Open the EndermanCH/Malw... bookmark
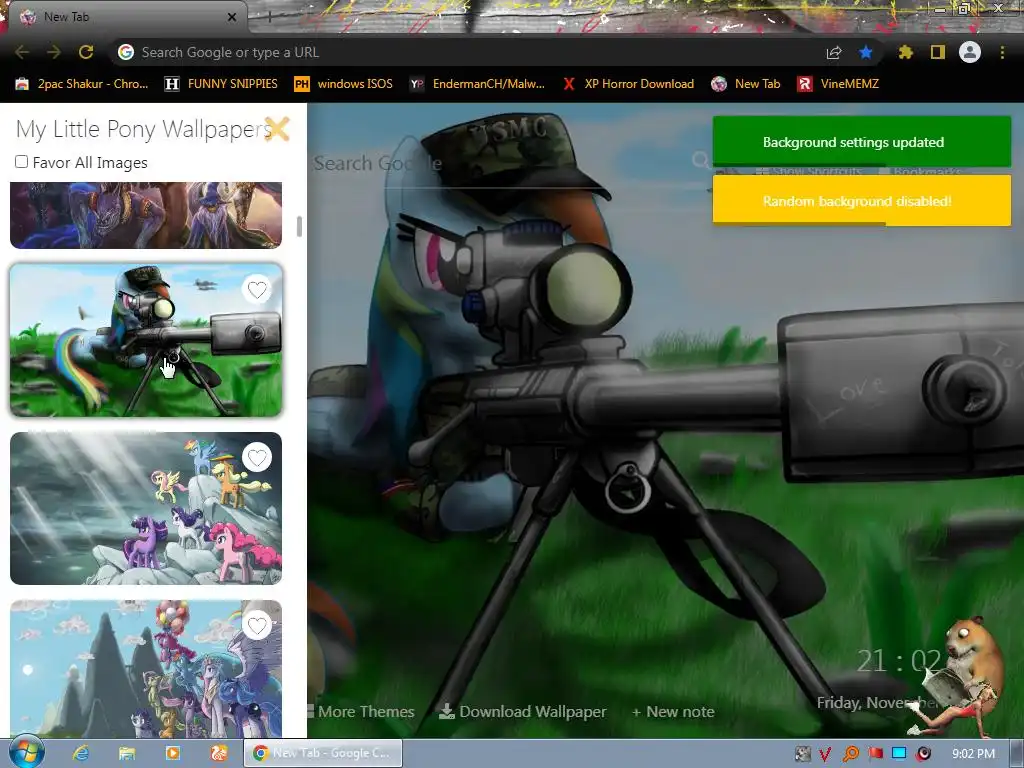The image size is (1024, 768). pos(477,84)
